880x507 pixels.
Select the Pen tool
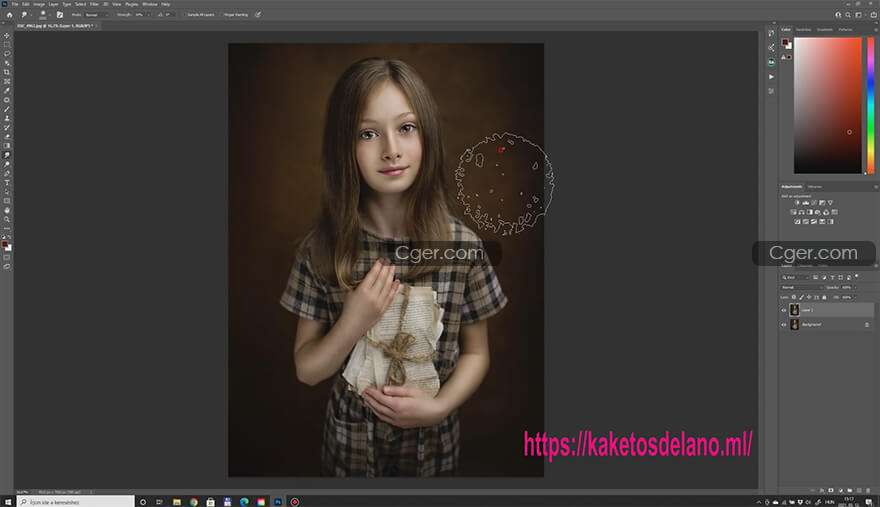[7, 173]
